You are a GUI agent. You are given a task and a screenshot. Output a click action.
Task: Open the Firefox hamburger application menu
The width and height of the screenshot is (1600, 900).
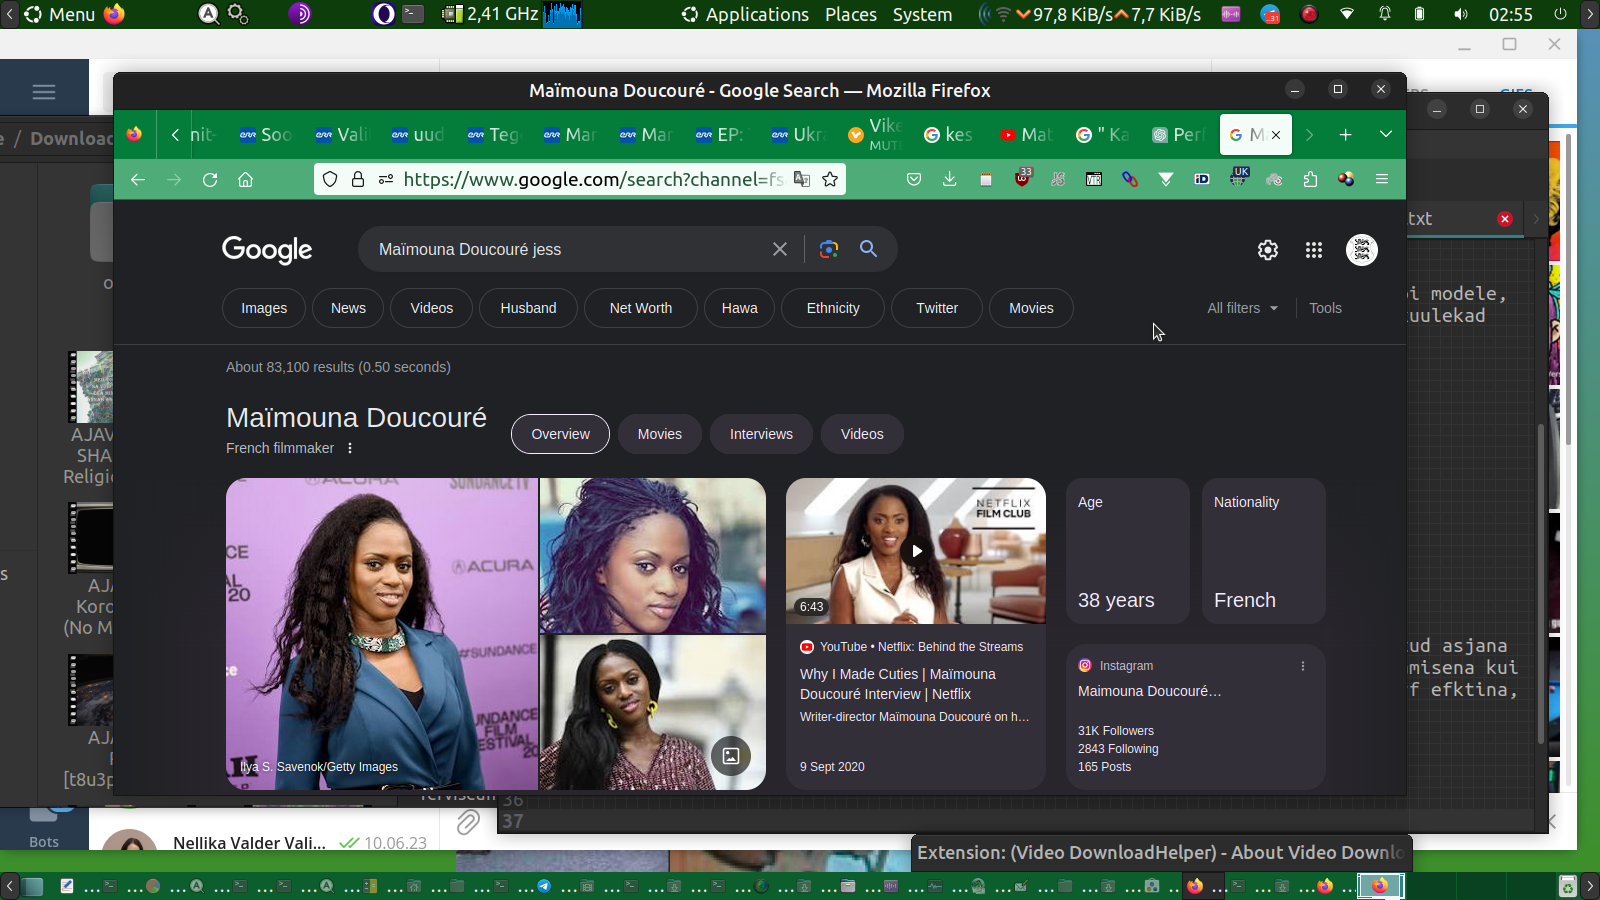[1382, 179]
